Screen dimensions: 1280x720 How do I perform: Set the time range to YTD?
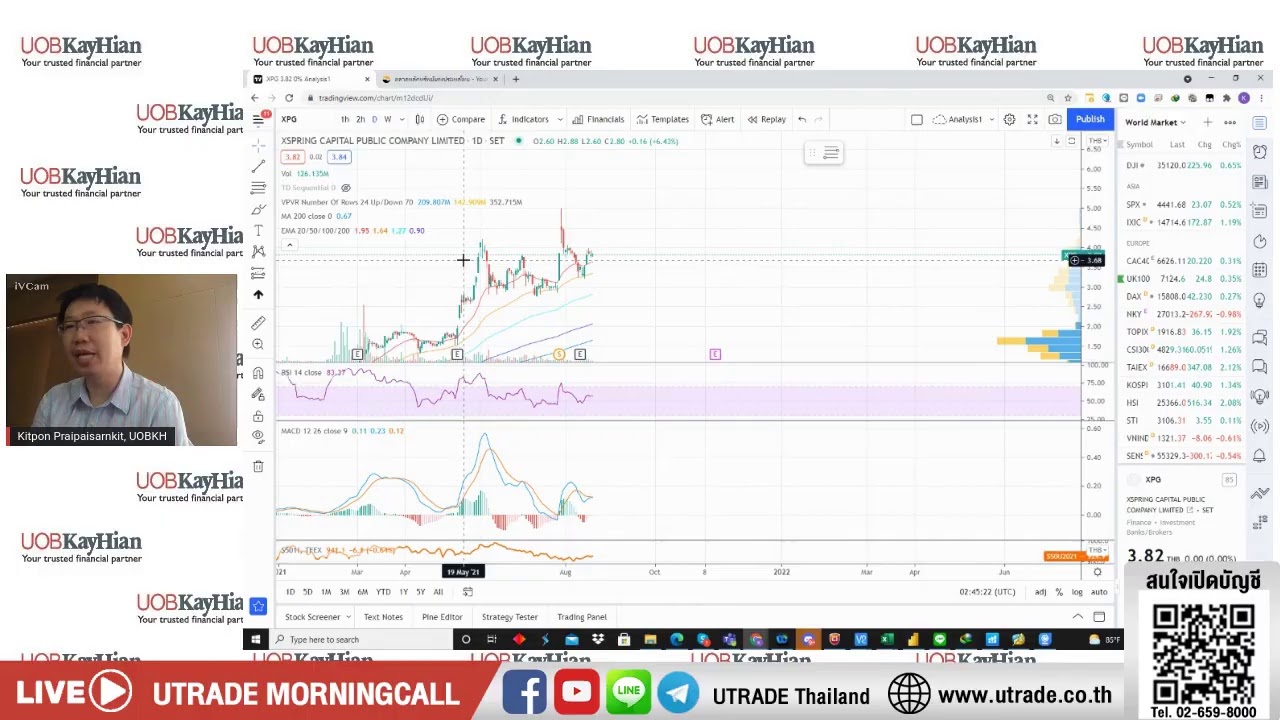point(383,592)
